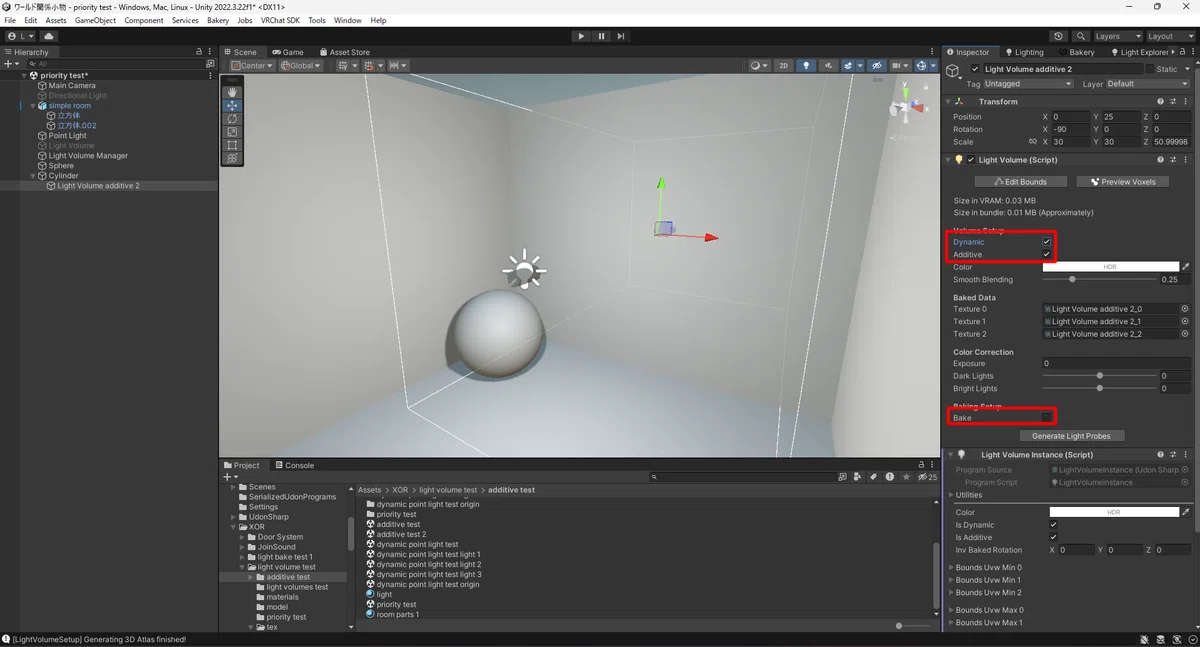1200x647 pixels.
Task: Click the GameObject cube icon in Inspector
Action: pos(953,70)
